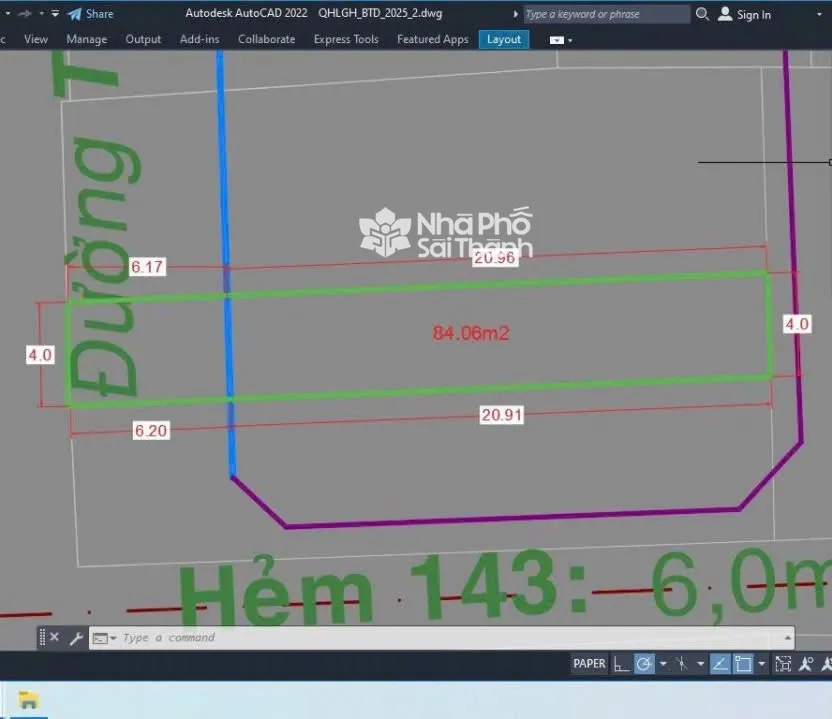This screenshot has height=719, width=832.
Task: Close the command line window
Action: coord(54,637)
